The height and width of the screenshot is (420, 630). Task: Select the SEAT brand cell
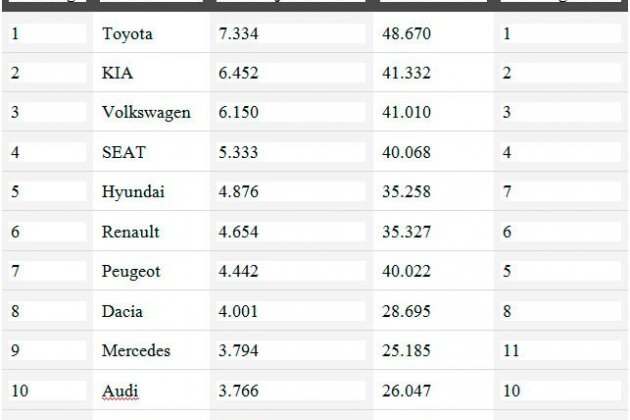pyautogui.click(x=123, y=152)
